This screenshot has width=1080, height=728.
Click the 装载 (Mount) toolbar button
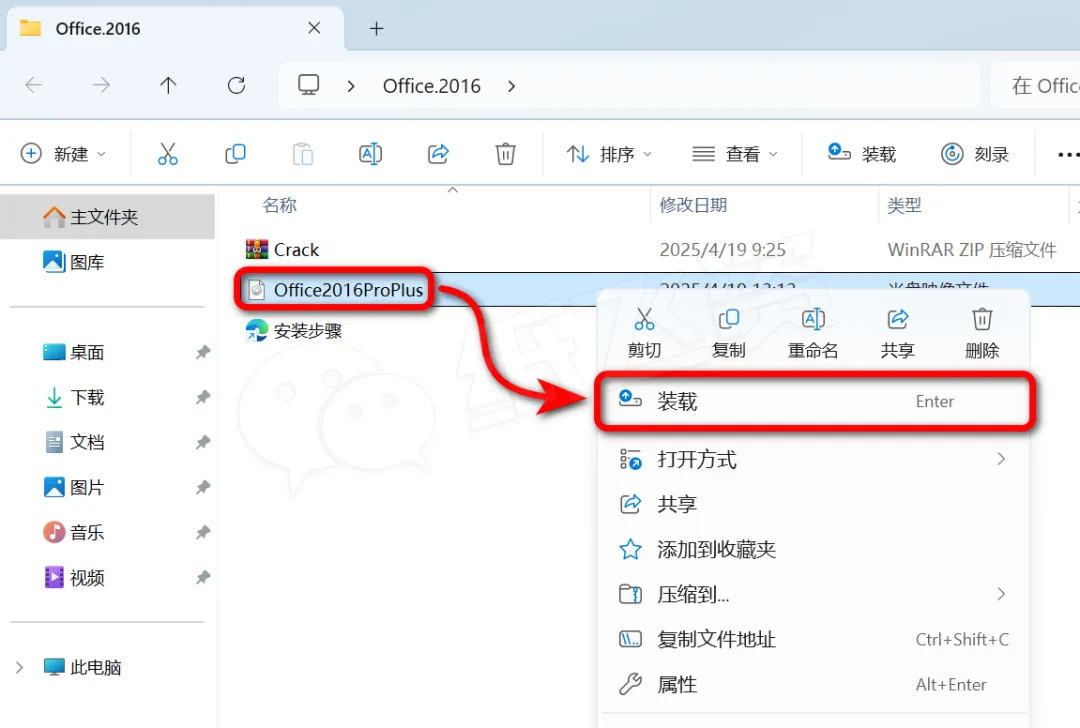[x=861, y=154]
